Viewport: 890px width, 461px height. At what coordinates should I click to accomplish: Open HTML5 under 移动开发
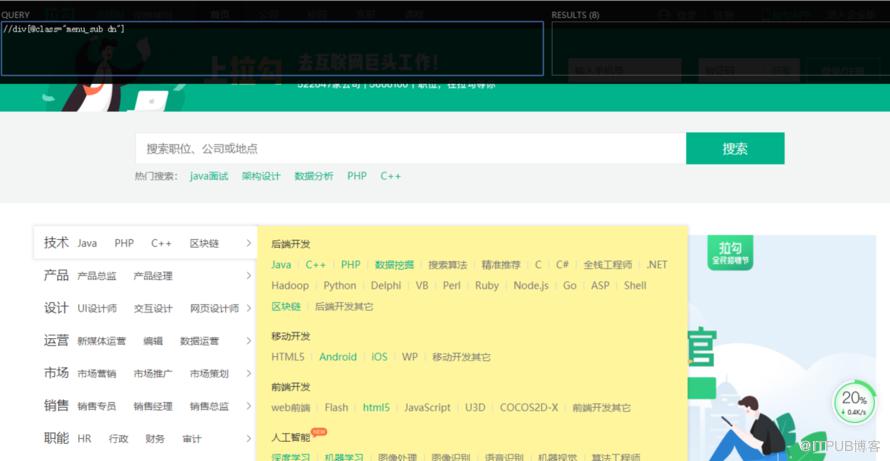click(x=288, y=357)
